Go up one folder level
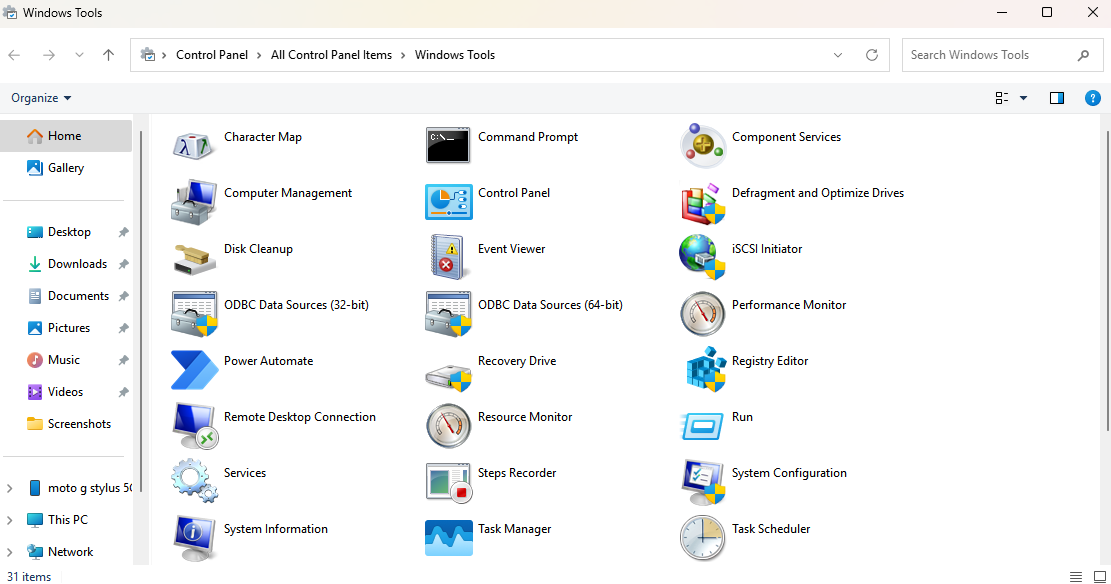This screenshot has width=1111, height=584. [108, 55]
